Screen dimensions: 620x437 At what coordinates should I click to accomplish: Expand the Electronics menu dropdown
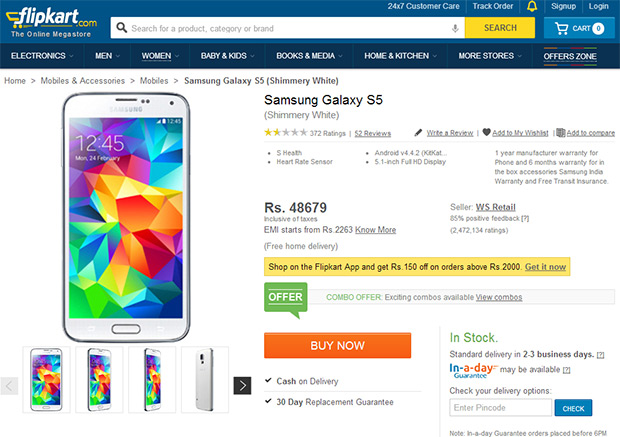coord(43,56)
